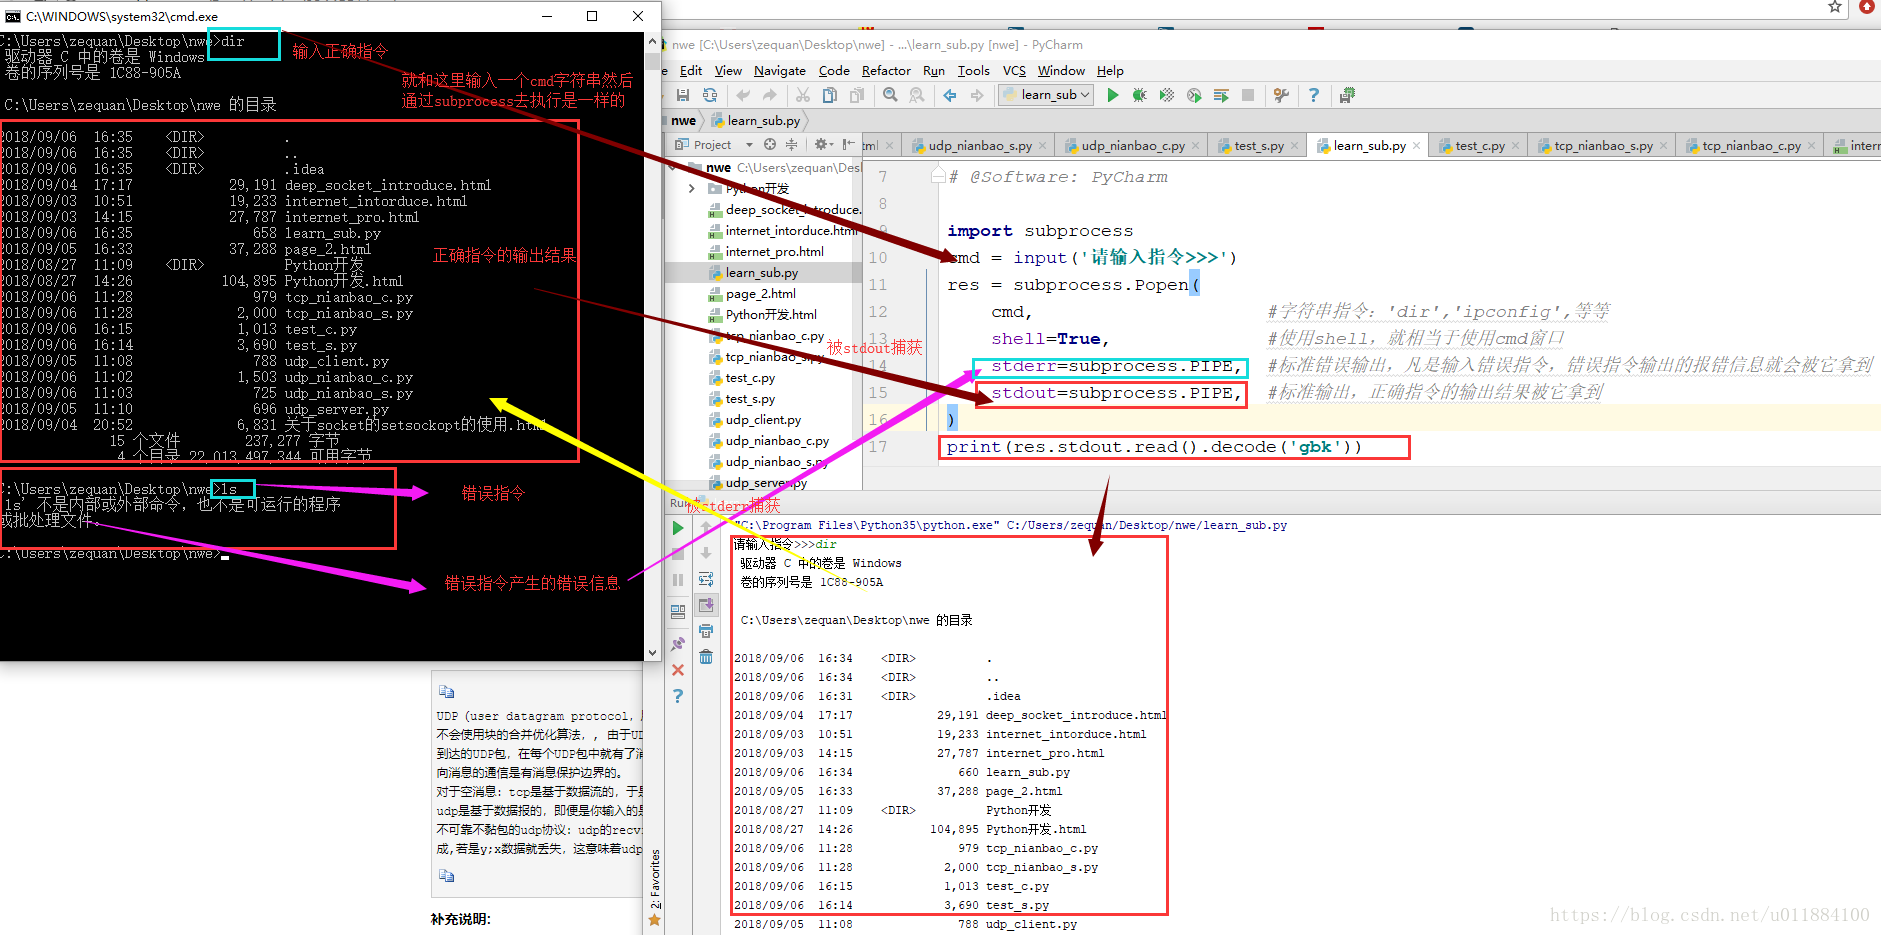This screenshot has height=935, width=1881.
Task: Open the Refactor menu
Action: tap(886, 71)
